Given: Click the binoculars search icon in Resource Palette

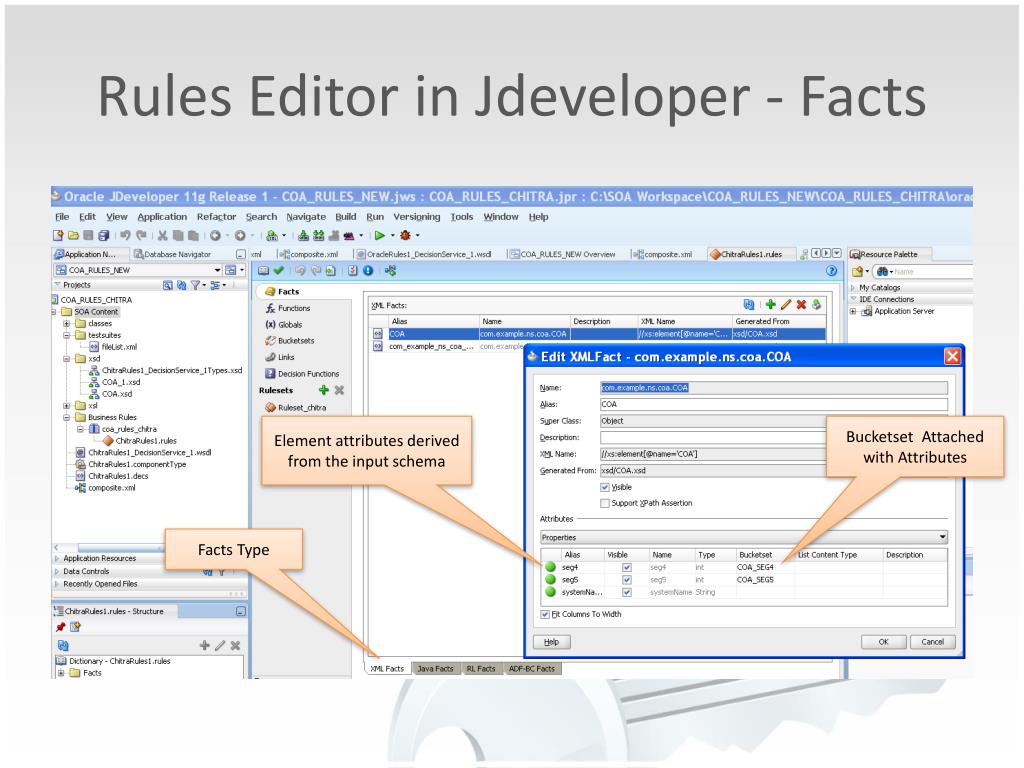Looking at the screenshot, I should point(883,272).
